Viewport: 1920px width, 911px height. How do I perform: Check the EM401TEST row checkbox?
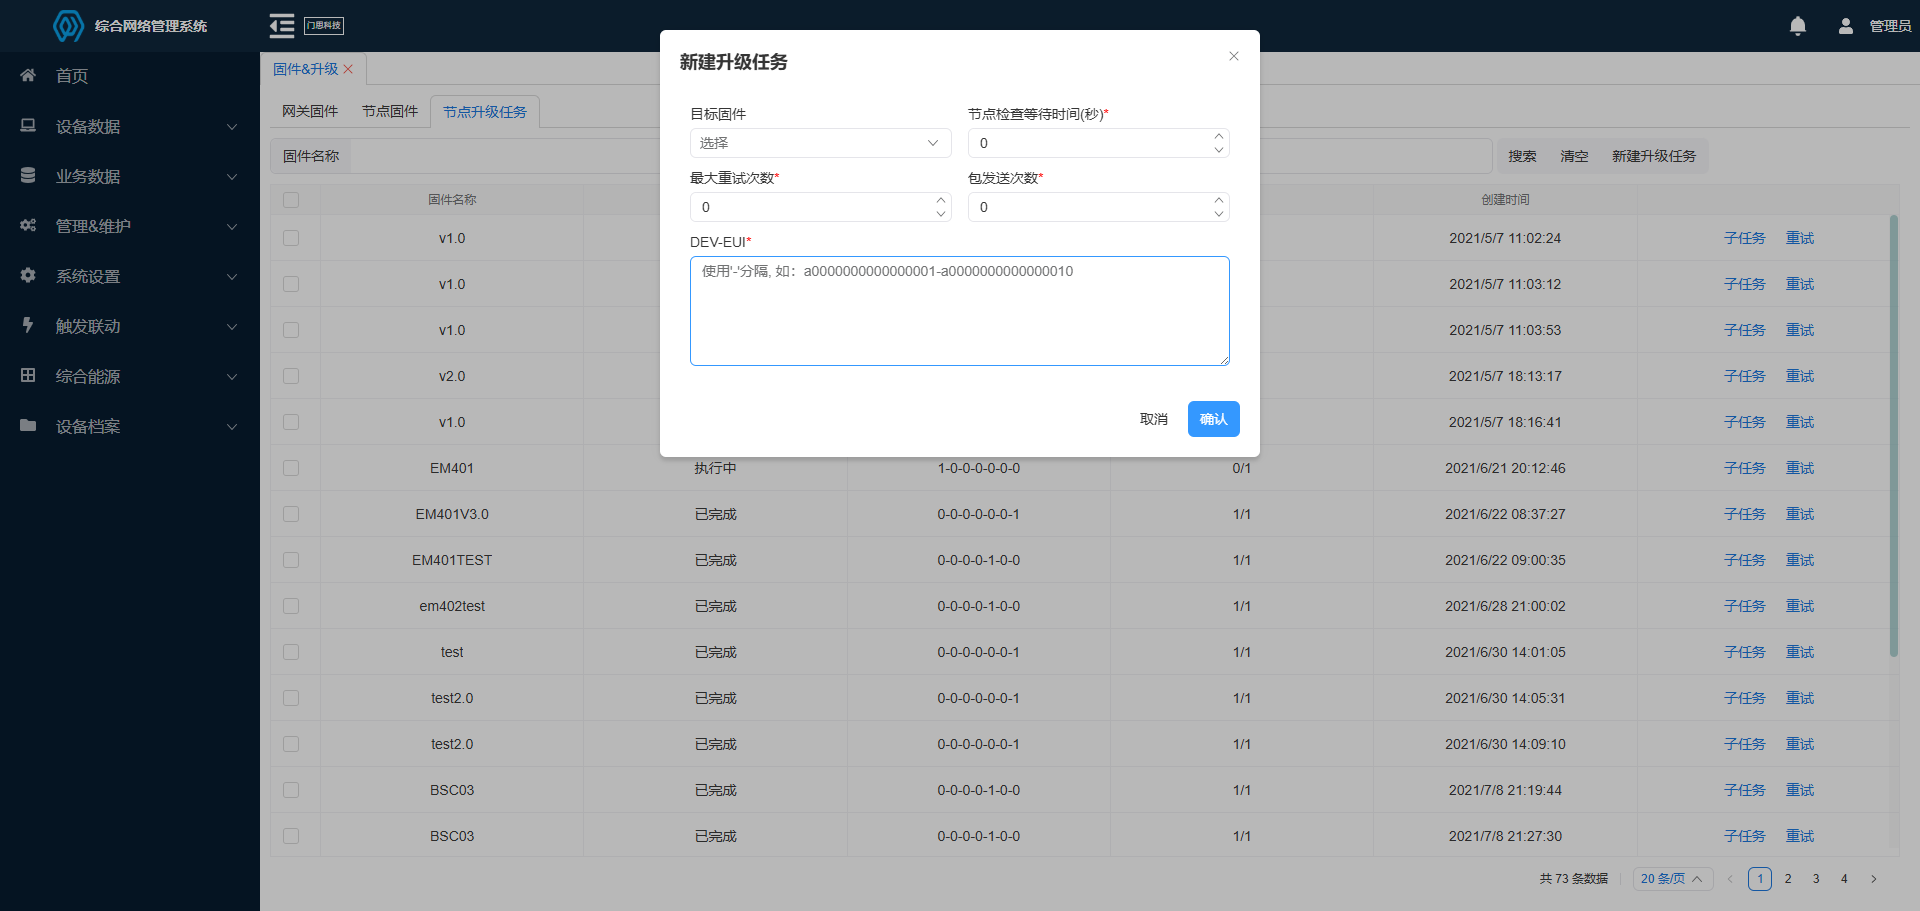coord(291,560)
